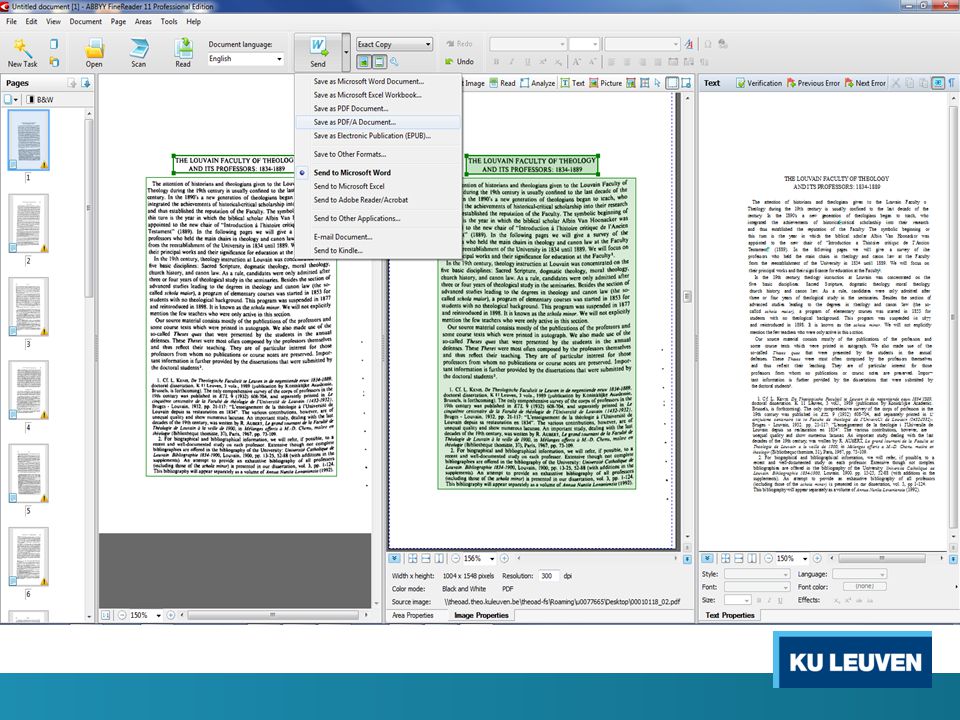Select the Picture area tool
The height and width of the screenshot is (720, 960).
[606, 83]
